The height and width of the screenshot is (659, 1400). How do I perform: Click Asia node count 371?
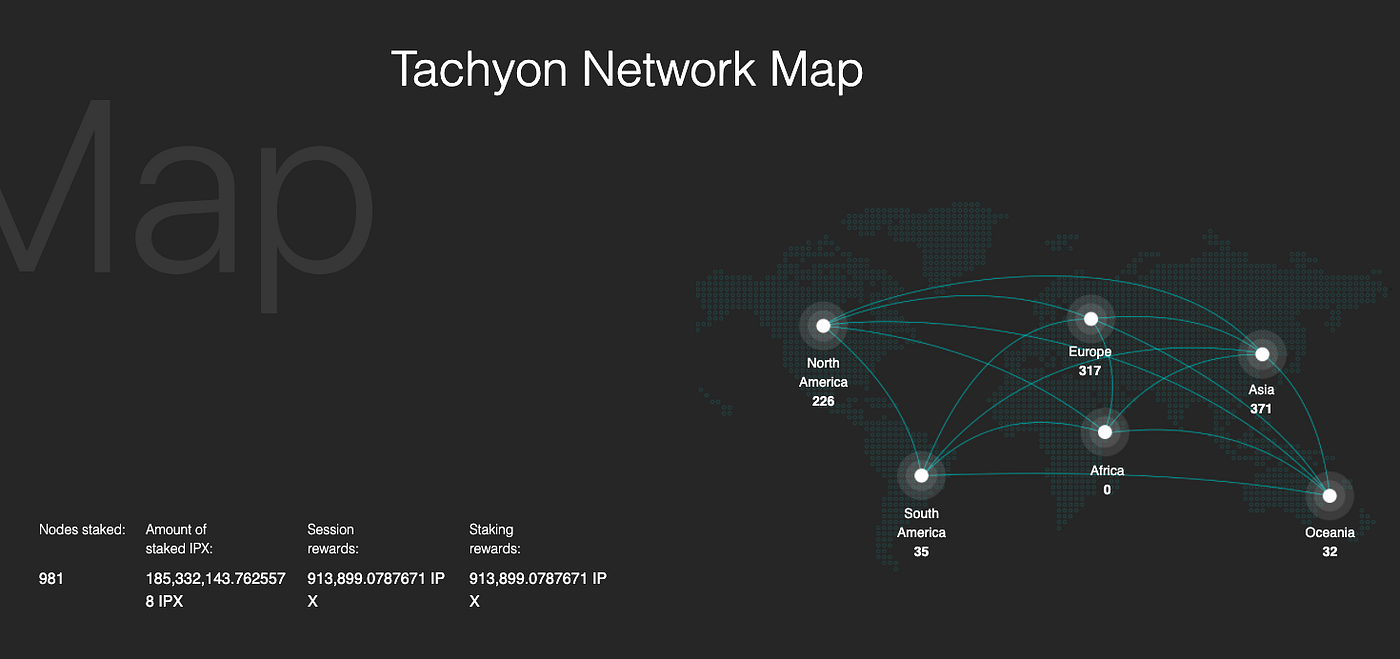pyautogui.click(x=1261, y=409)
